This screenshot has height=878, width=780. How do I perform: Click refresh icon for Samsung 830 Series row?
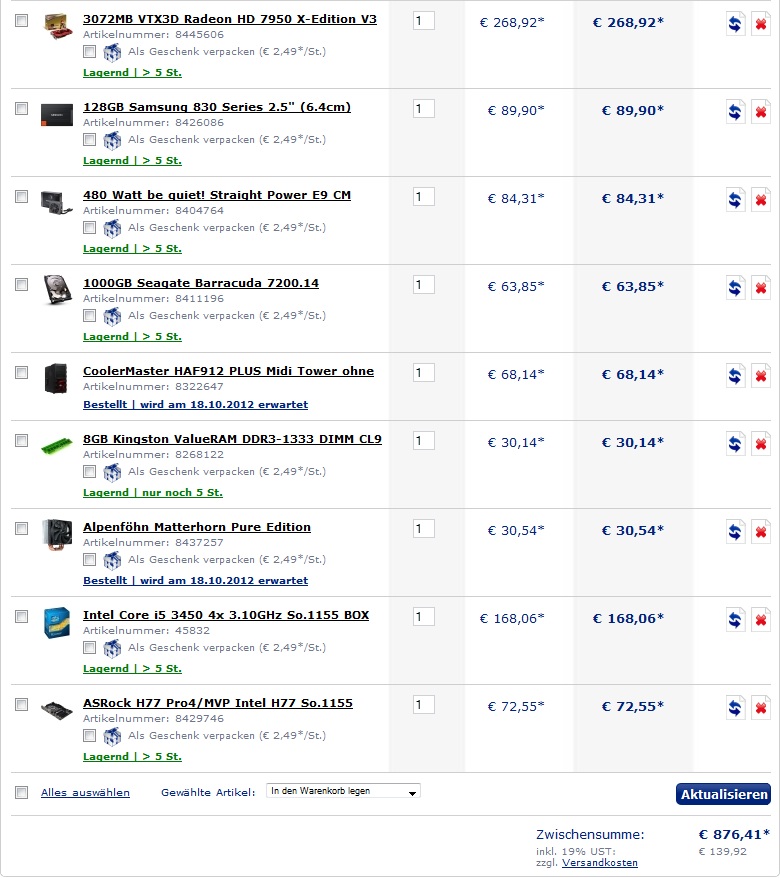click(x=735, y=111)
